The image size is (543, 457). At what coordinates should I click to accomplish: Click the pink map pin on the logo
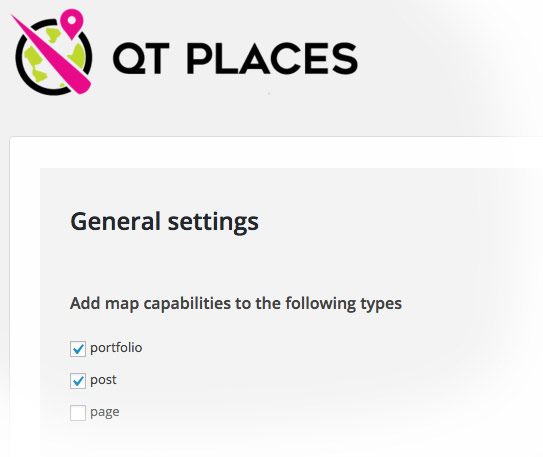click(x=72, y=21)
